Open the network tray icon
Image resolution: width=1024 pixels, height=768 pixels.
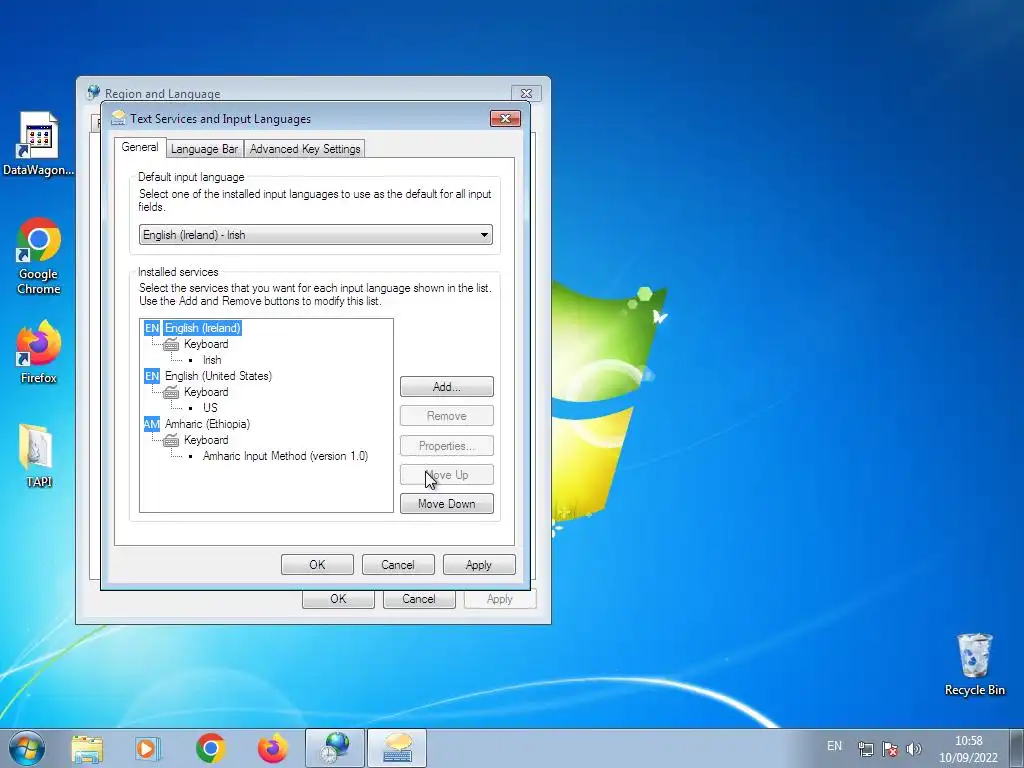point(865,749)
